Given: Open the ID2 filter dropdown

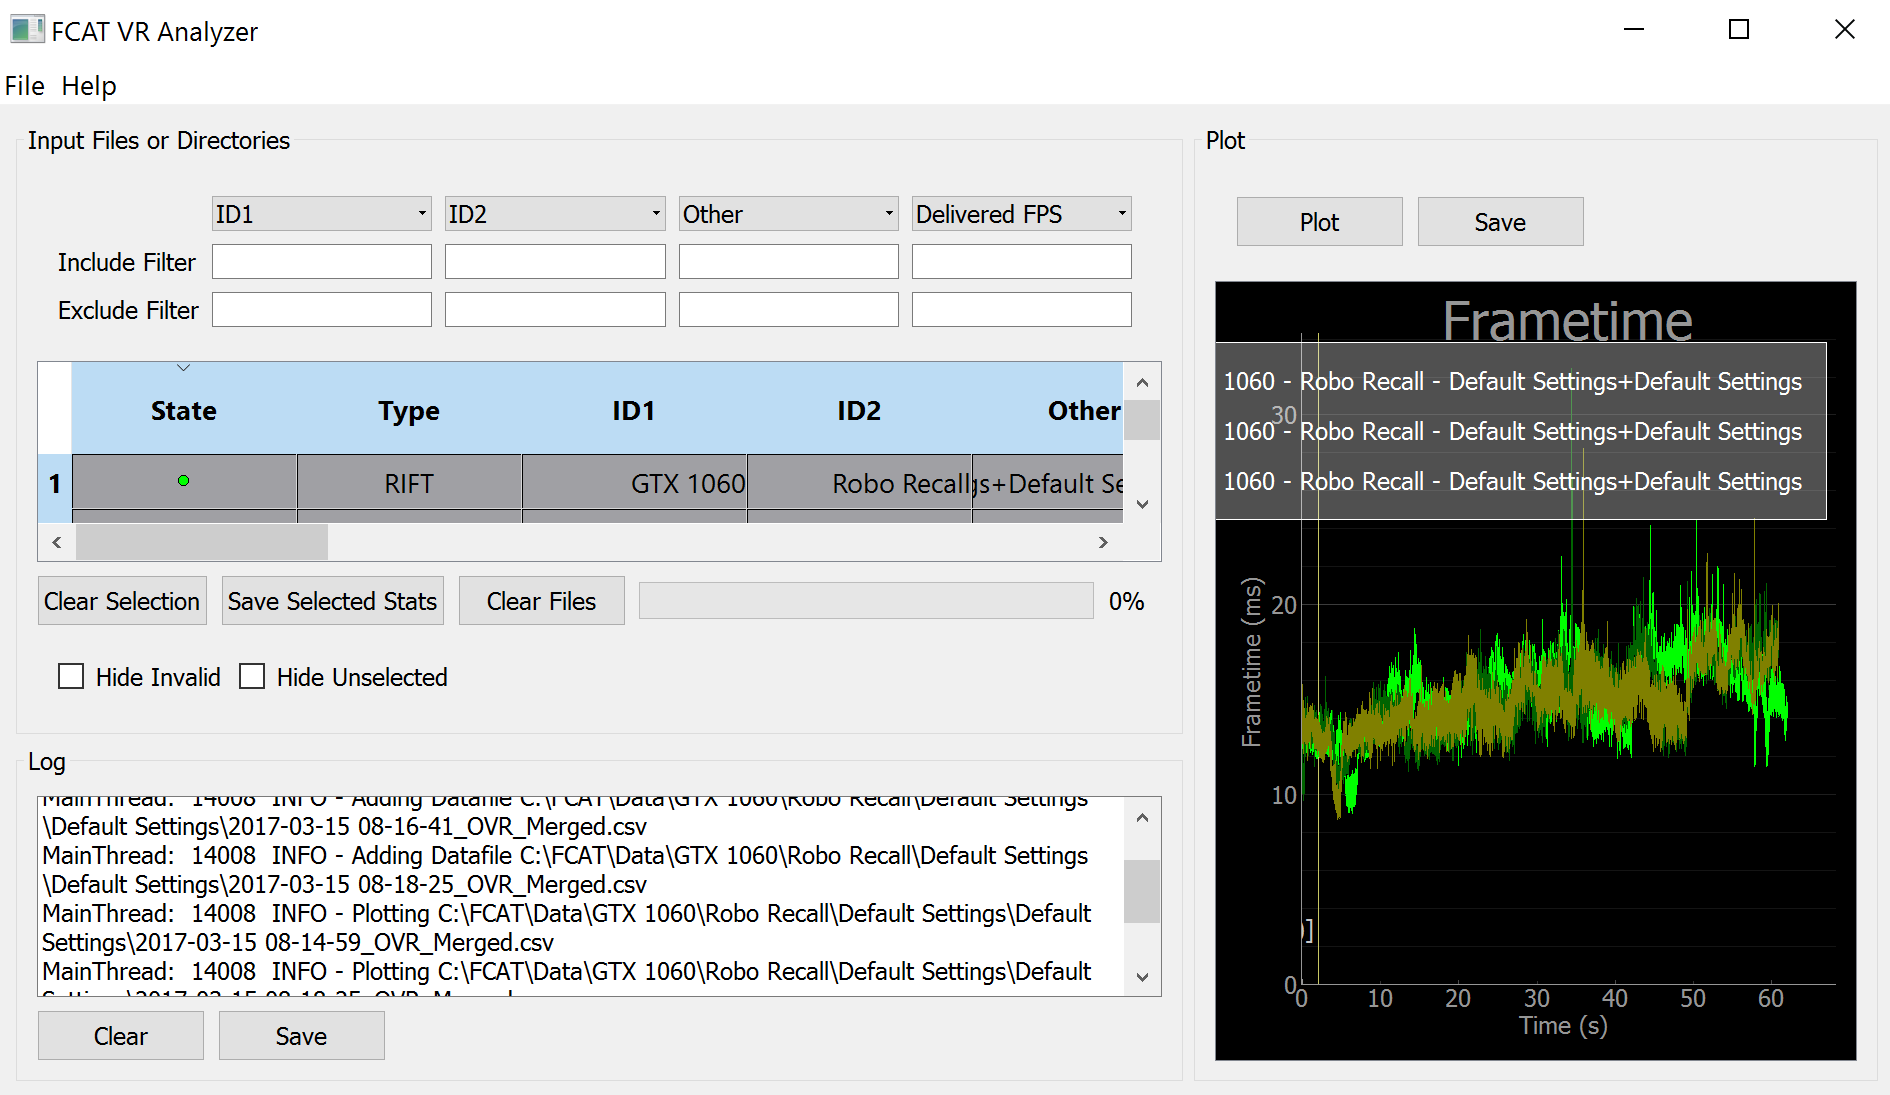Looking at the screenshot, I should (554, 214).
